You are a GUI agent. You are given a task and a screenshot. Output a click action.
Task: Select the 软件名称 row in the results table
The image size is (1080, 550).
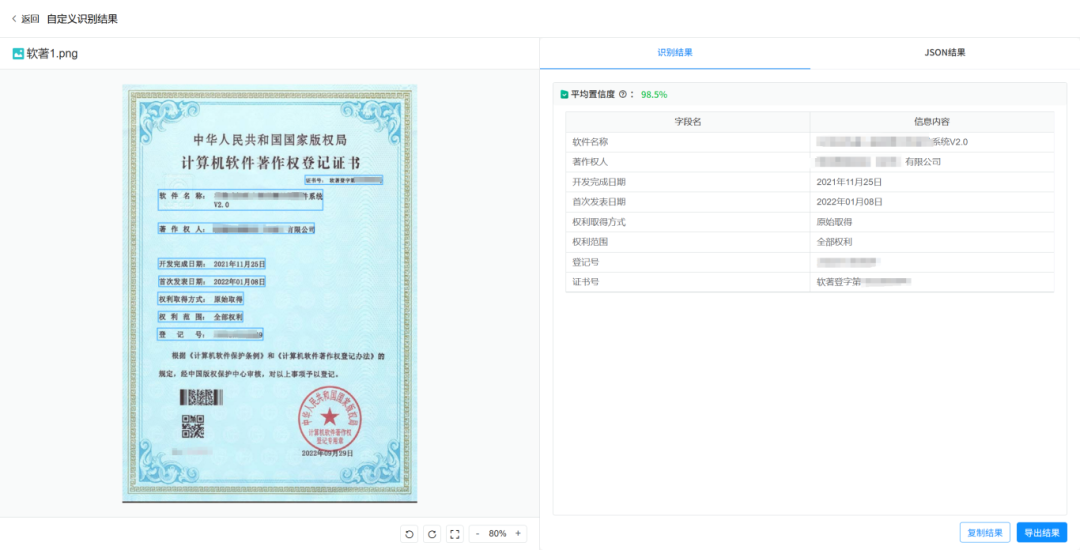point(686,142)
